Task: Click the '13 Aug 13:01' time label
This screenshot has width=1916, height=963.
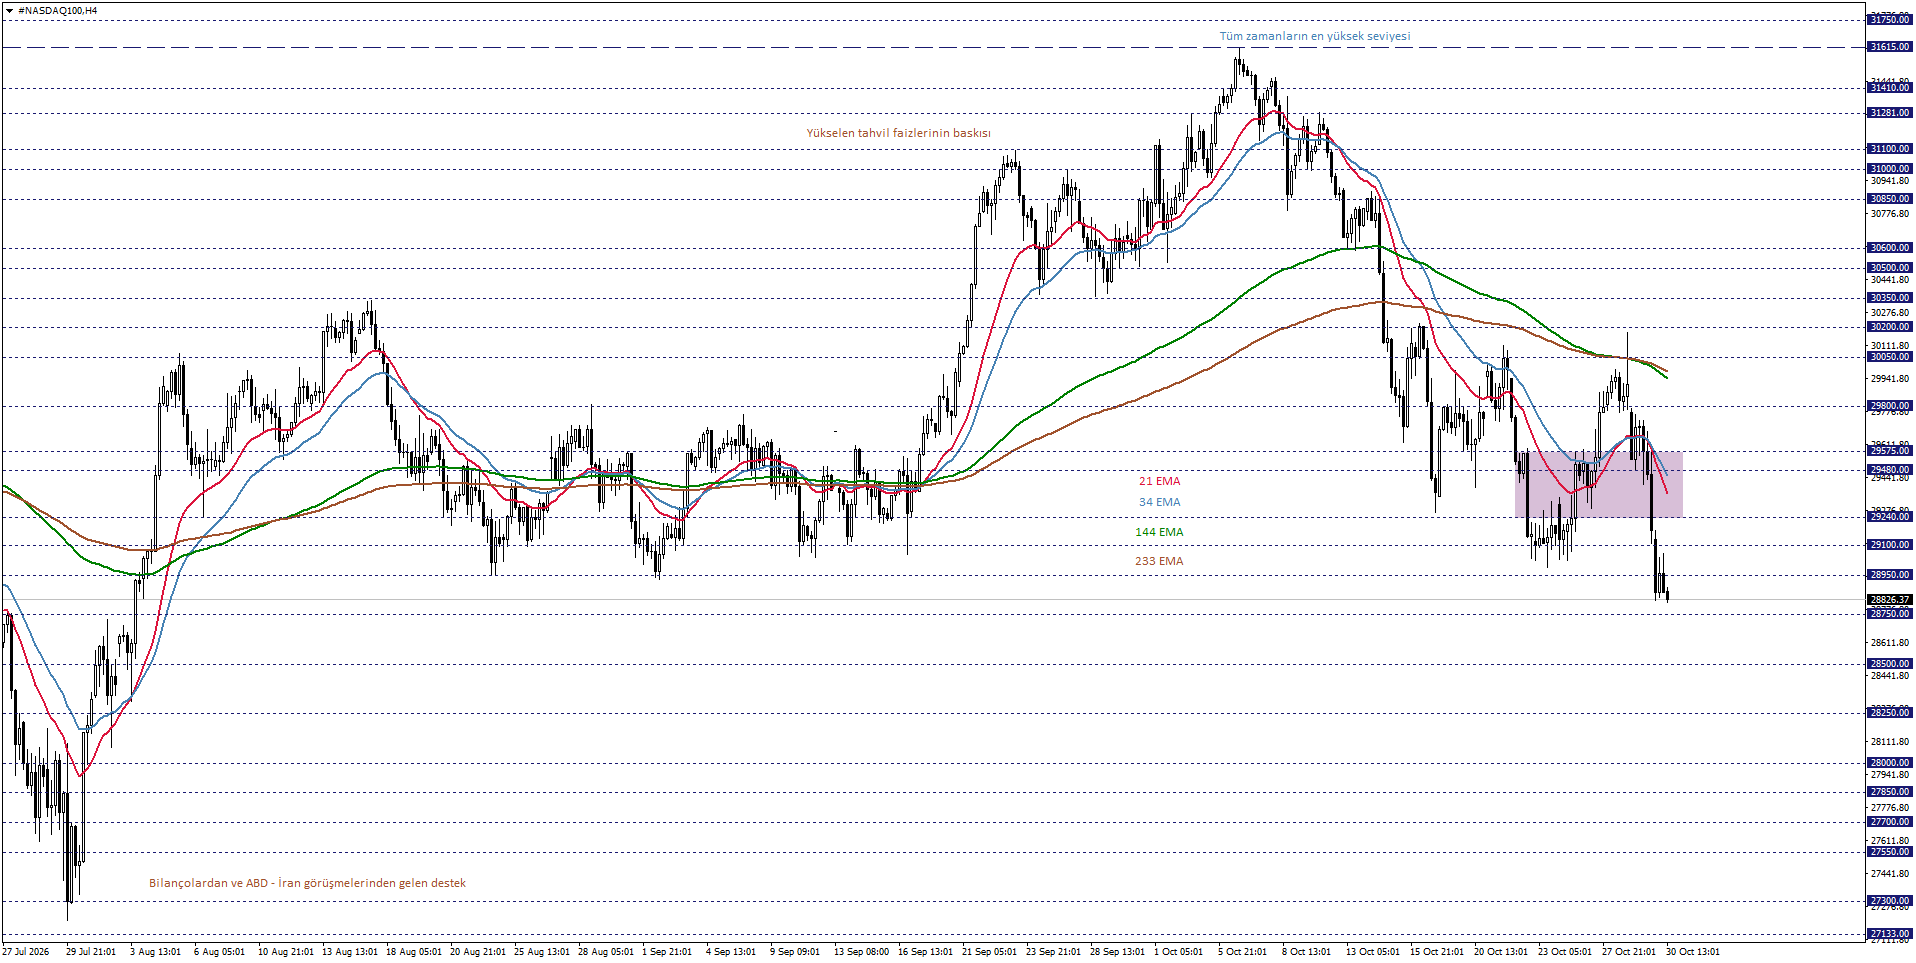Action: pyautogui.click(x=350, y=952)
